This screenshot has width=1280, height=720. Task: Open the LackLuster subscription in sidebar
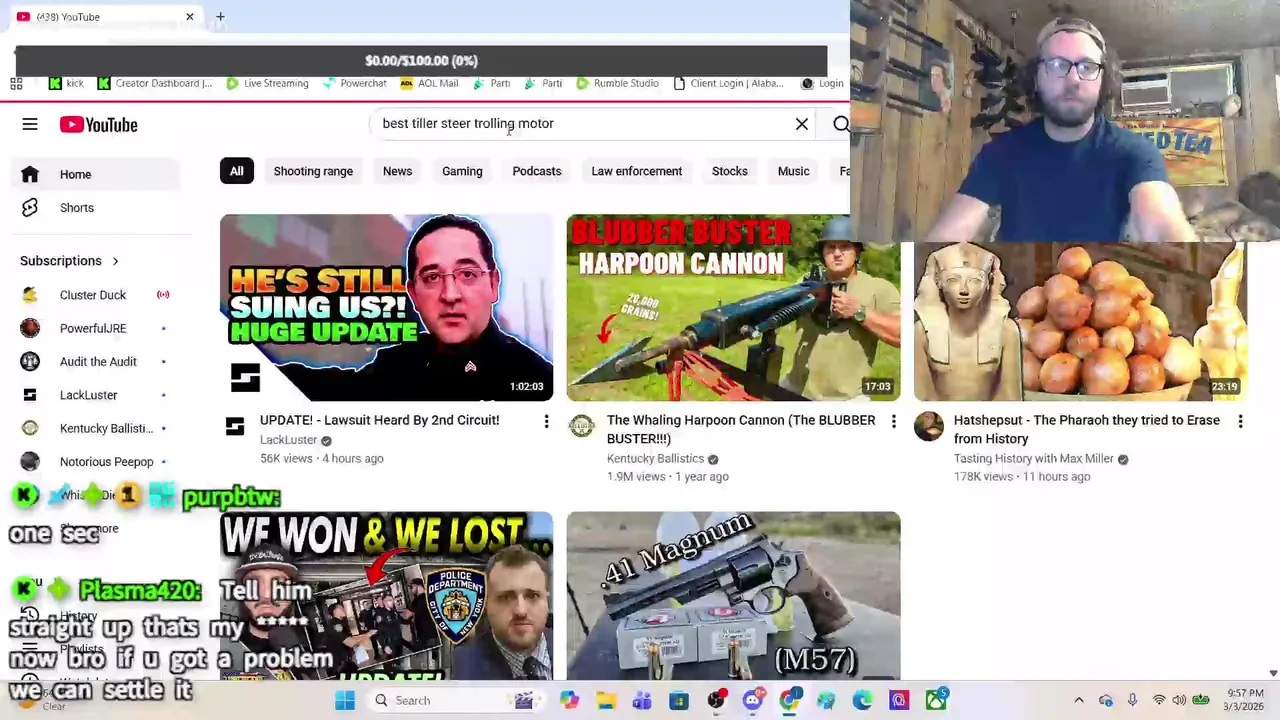click(x=97, y=395)
